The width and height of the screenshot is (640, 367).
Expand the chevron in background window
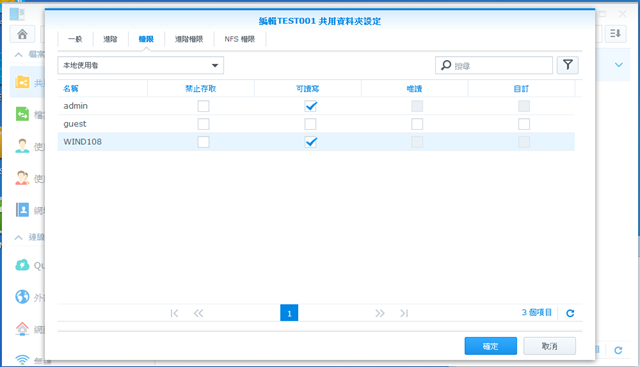coord(619,65)
